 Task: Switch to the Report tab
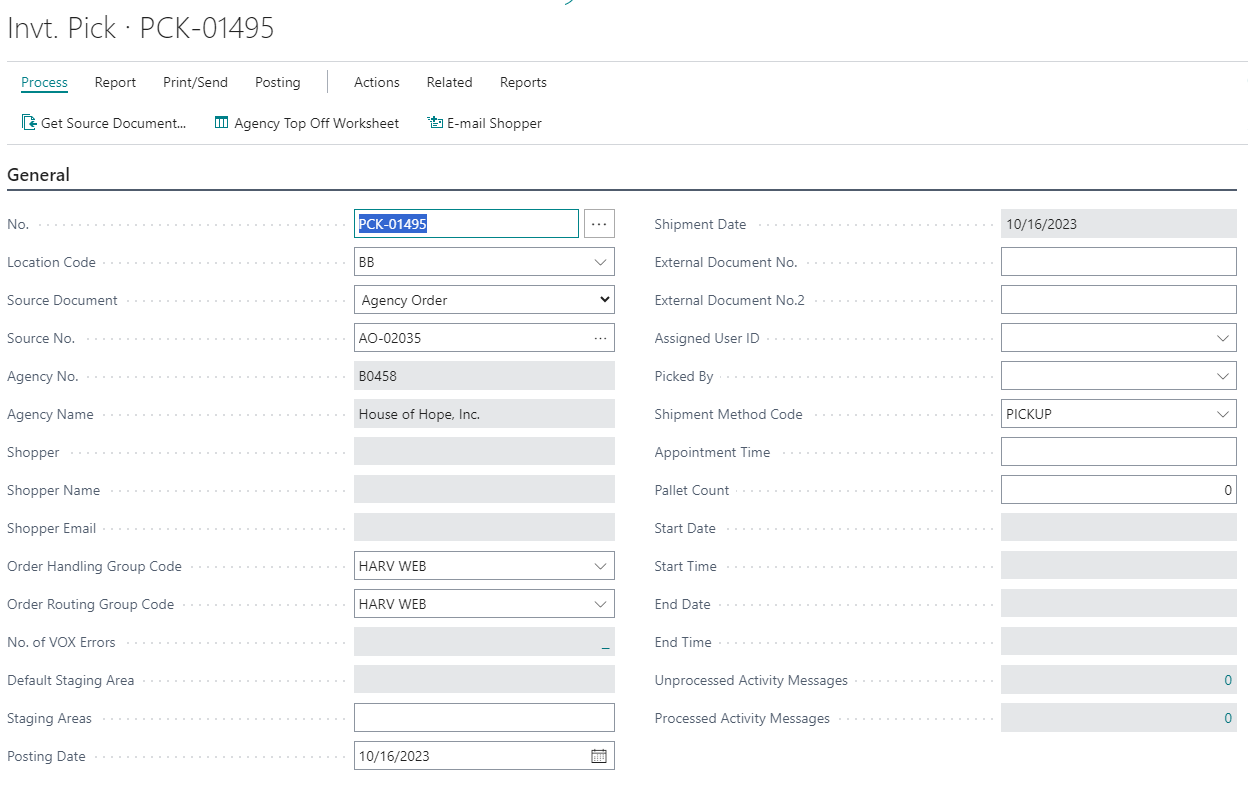pos(115,82)
